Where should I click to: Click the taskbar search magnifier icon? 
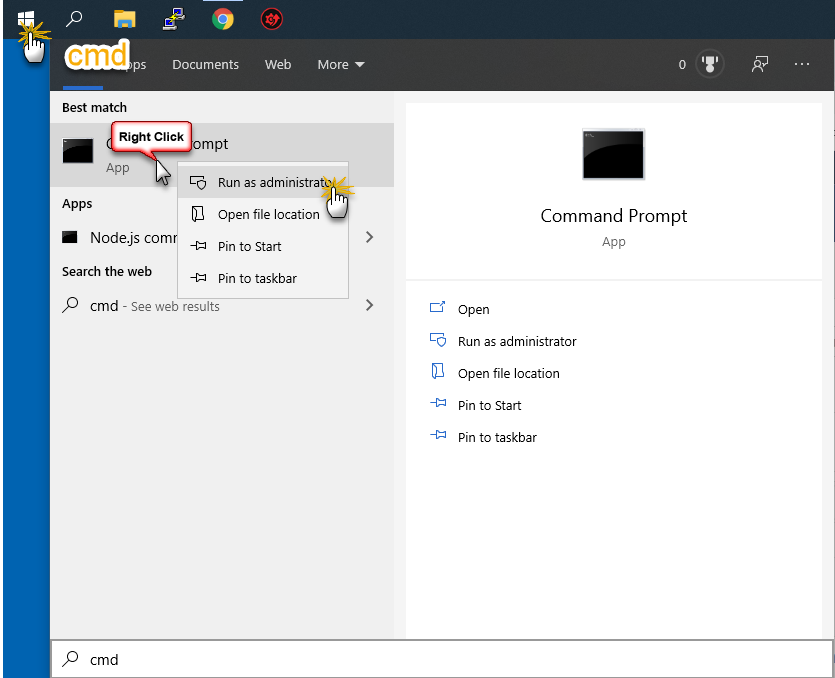tap(74, 18)
